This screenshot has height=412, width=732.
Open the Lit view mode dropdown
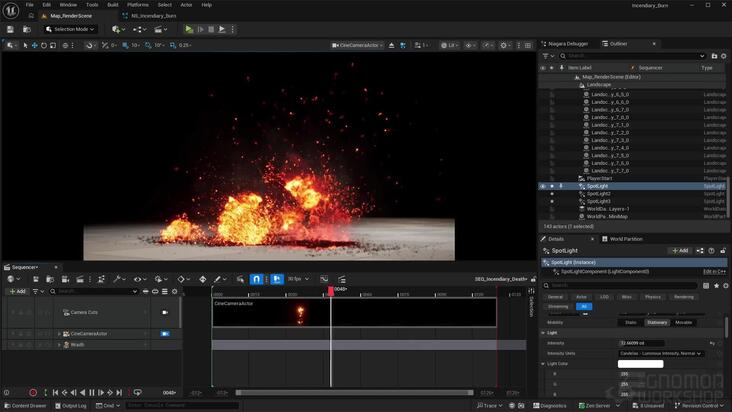449,45
